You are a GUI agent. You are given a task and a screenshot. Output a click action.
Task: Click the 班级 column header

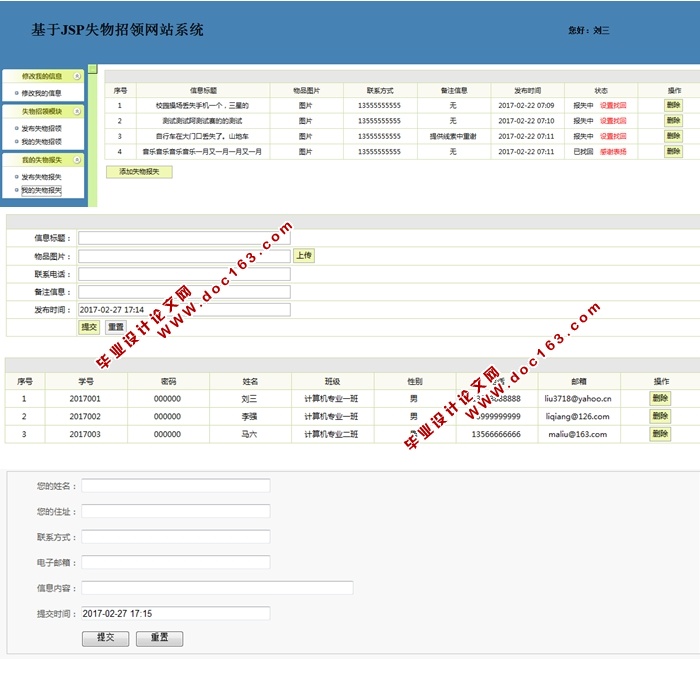[x=333, y=382]
